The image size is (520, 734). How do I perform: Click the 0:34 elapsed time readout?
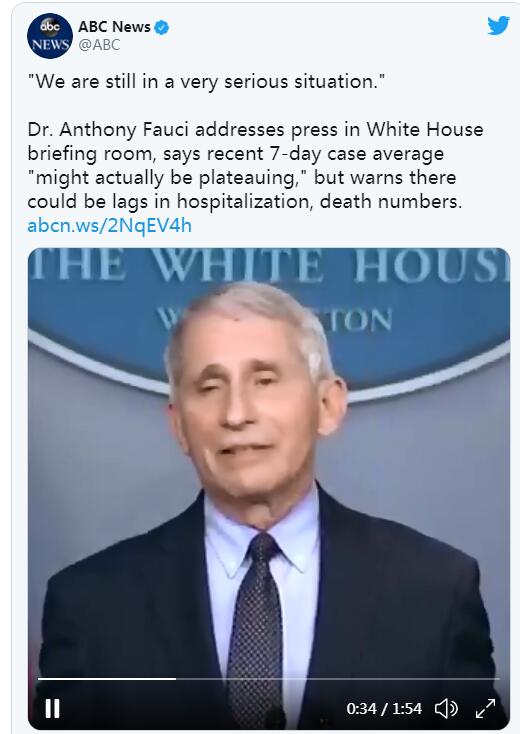(x=361, y=709)
